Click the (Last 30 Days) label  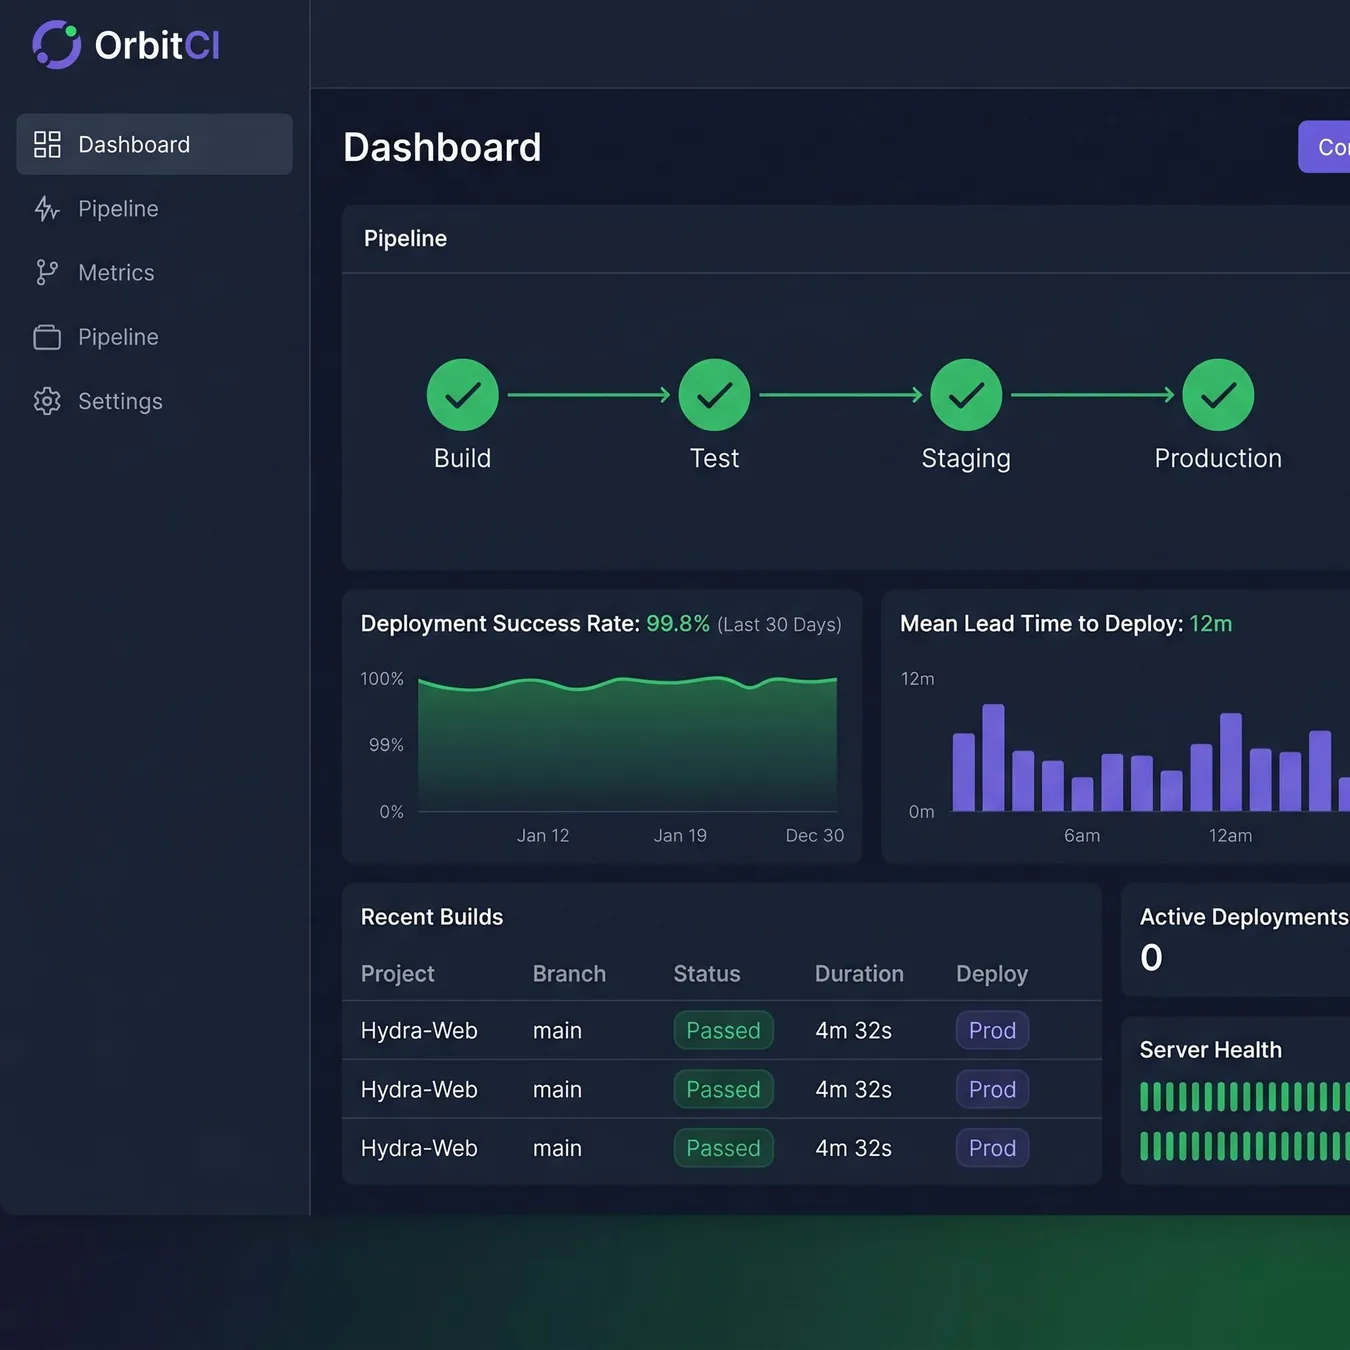click(779, 625)
